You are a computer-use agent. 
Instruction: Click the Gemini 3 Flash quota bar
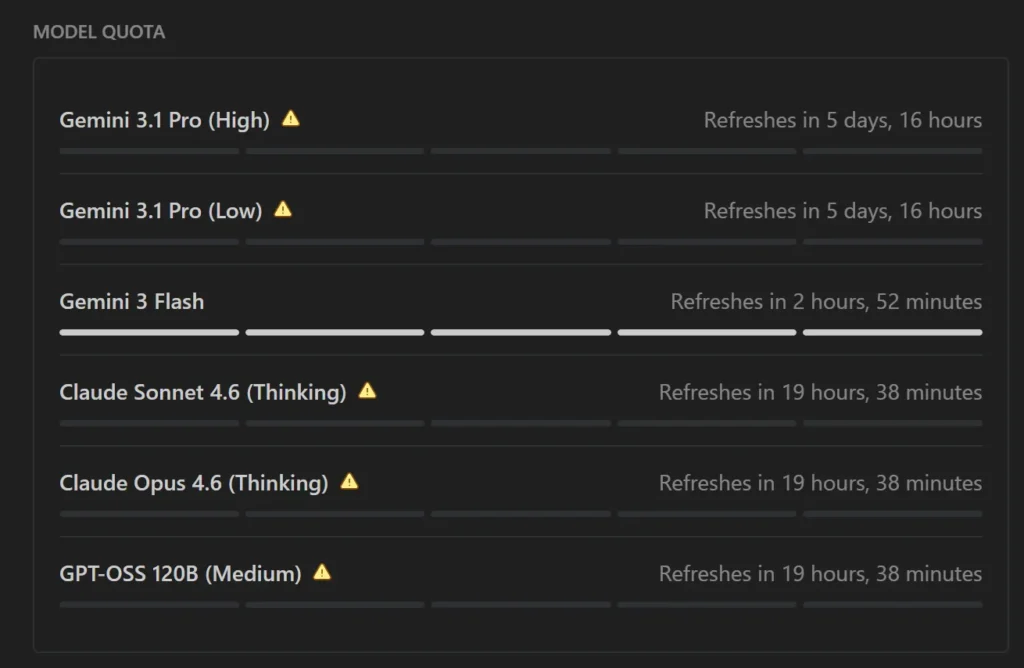[520, 332]
